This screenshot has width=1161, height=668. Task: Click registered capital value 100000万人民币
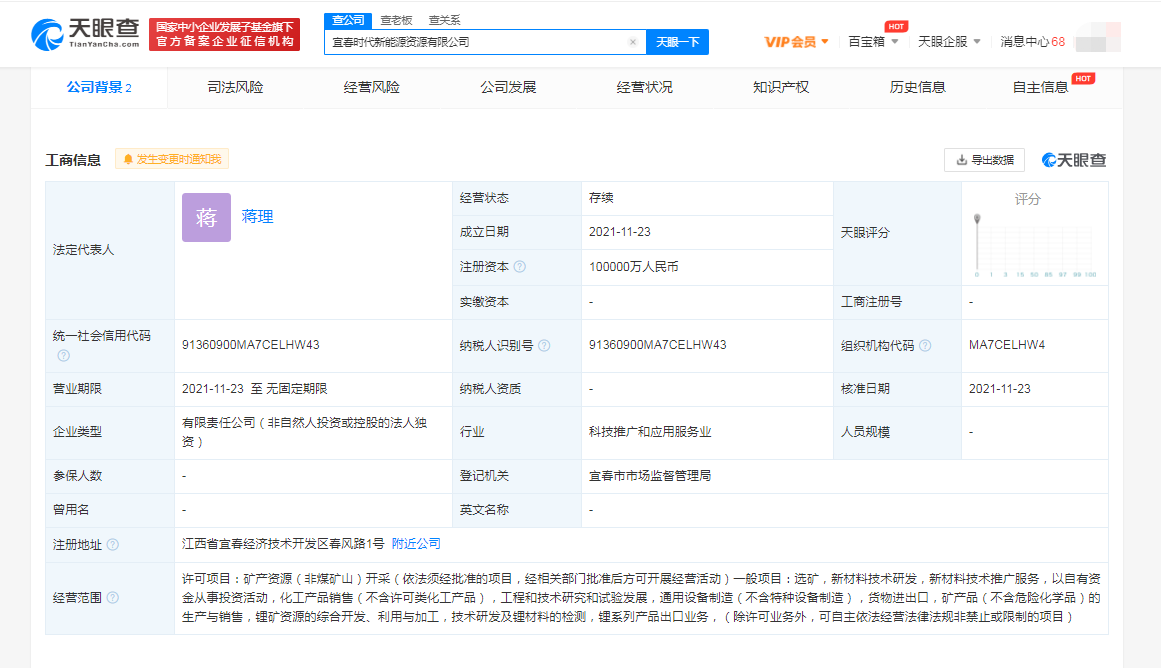click(x=633, y=267)
